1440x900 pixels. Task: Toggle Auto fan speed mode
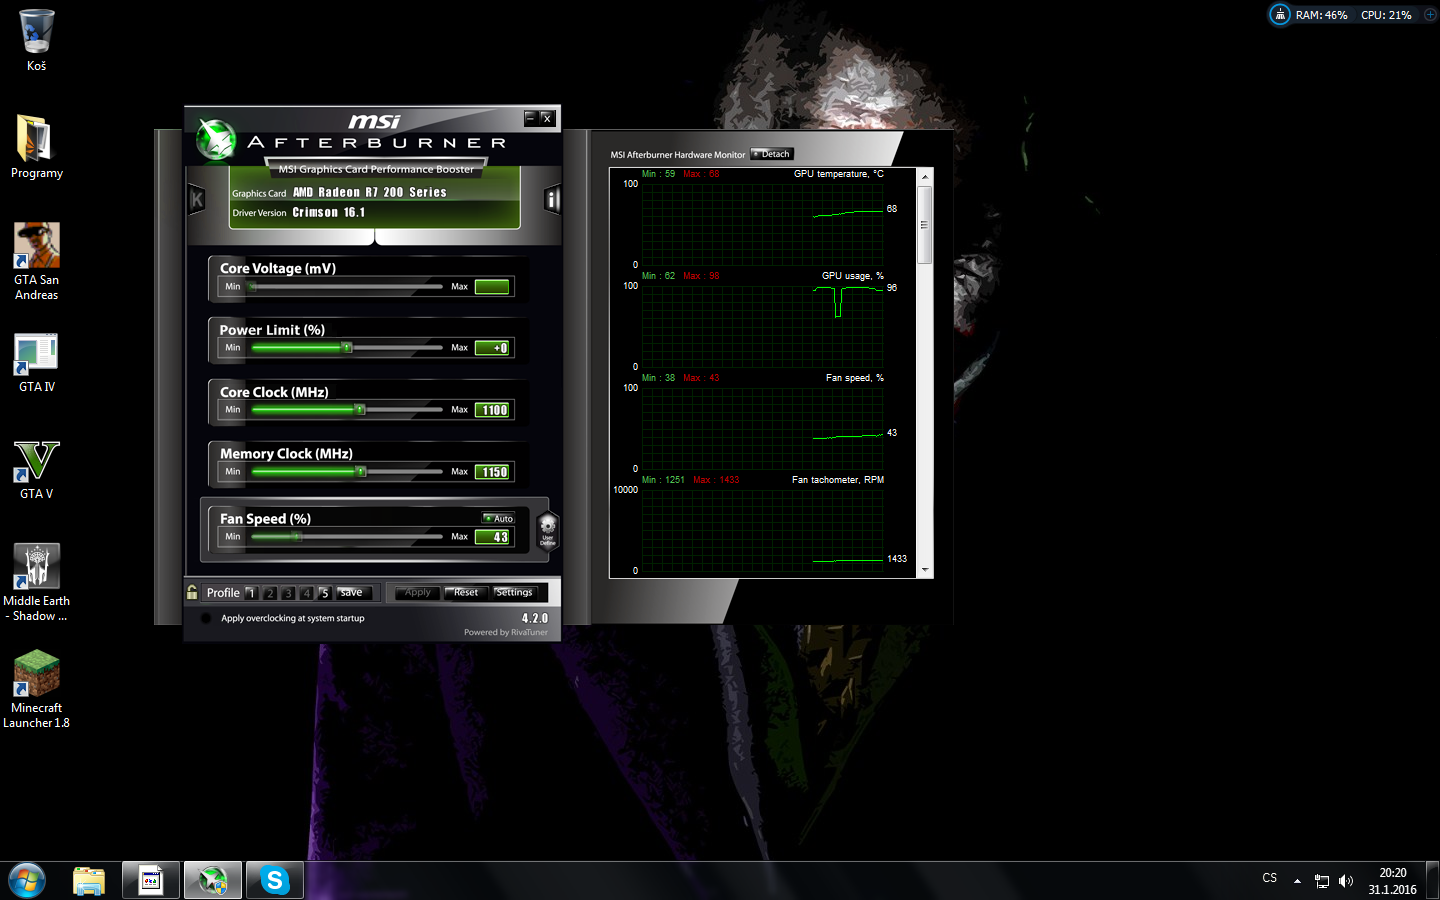point(498,518)
